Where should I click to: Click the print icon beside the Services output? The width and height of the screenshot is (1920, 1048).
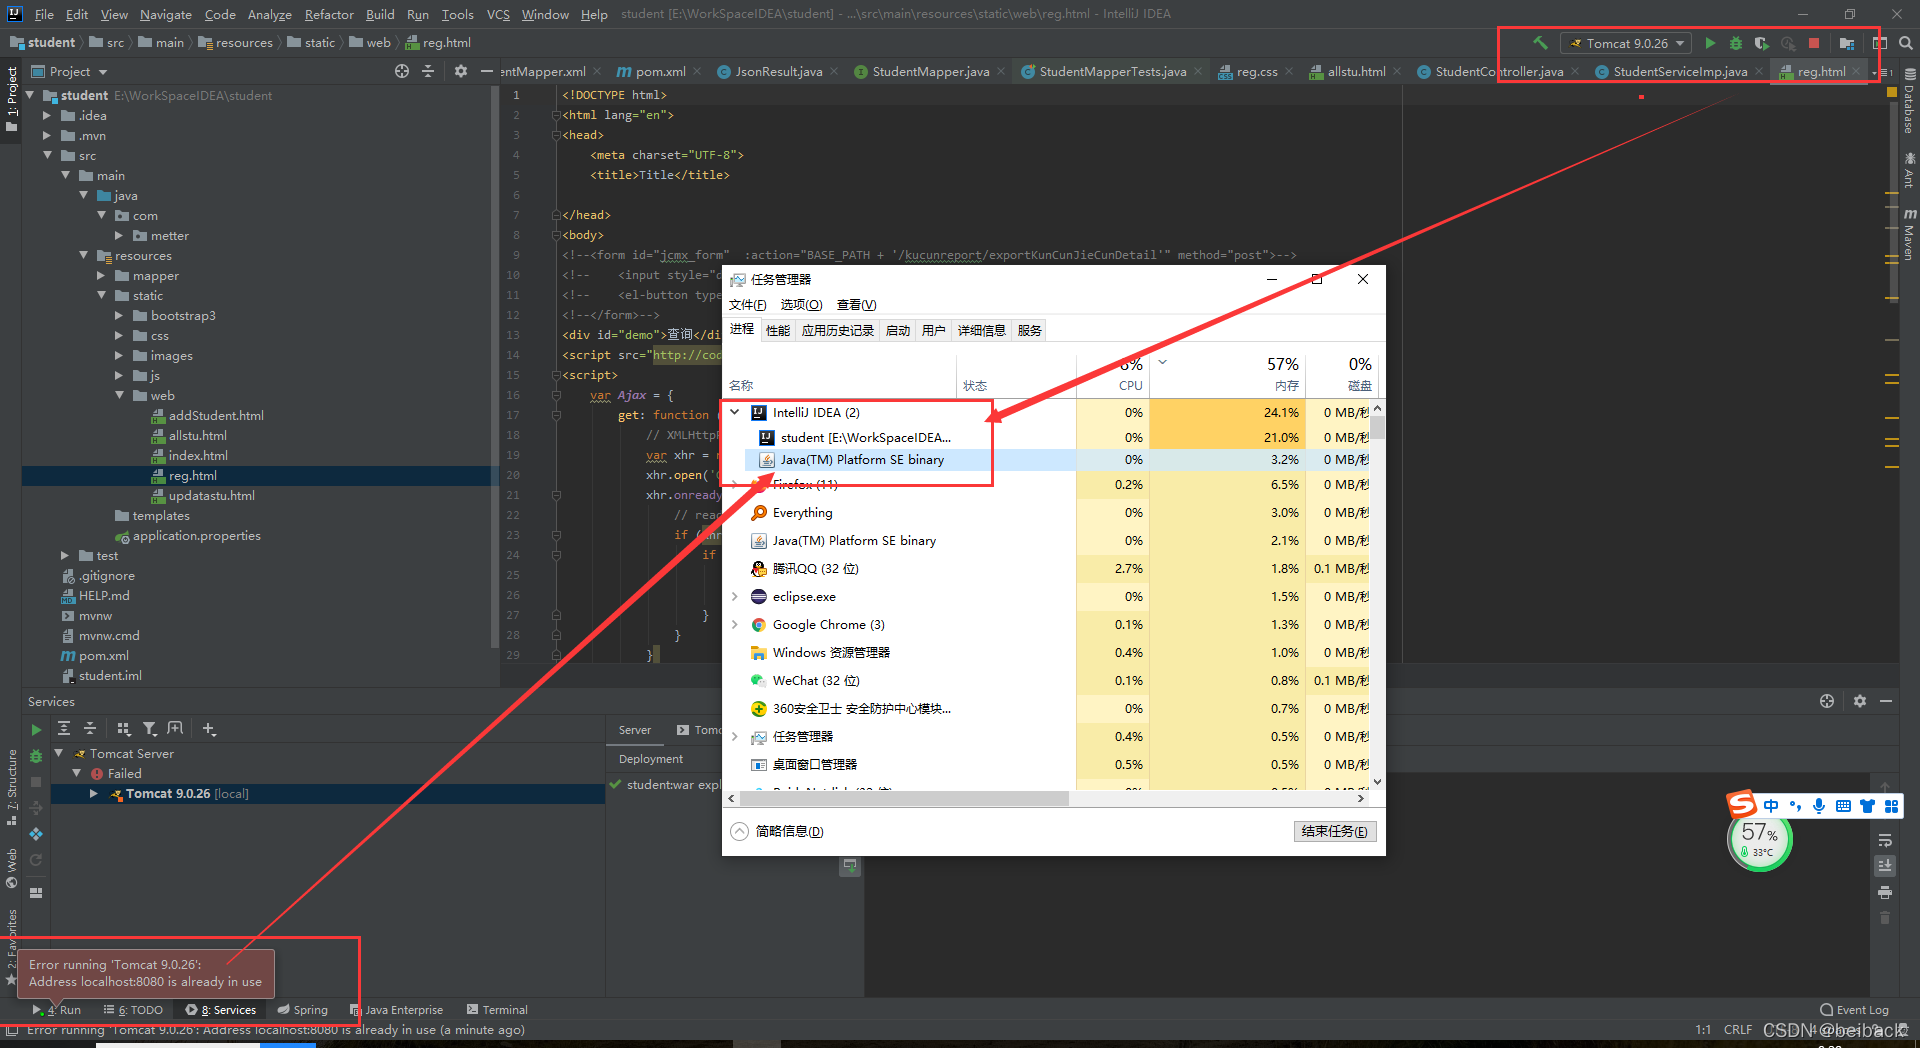click(1885, 892)
